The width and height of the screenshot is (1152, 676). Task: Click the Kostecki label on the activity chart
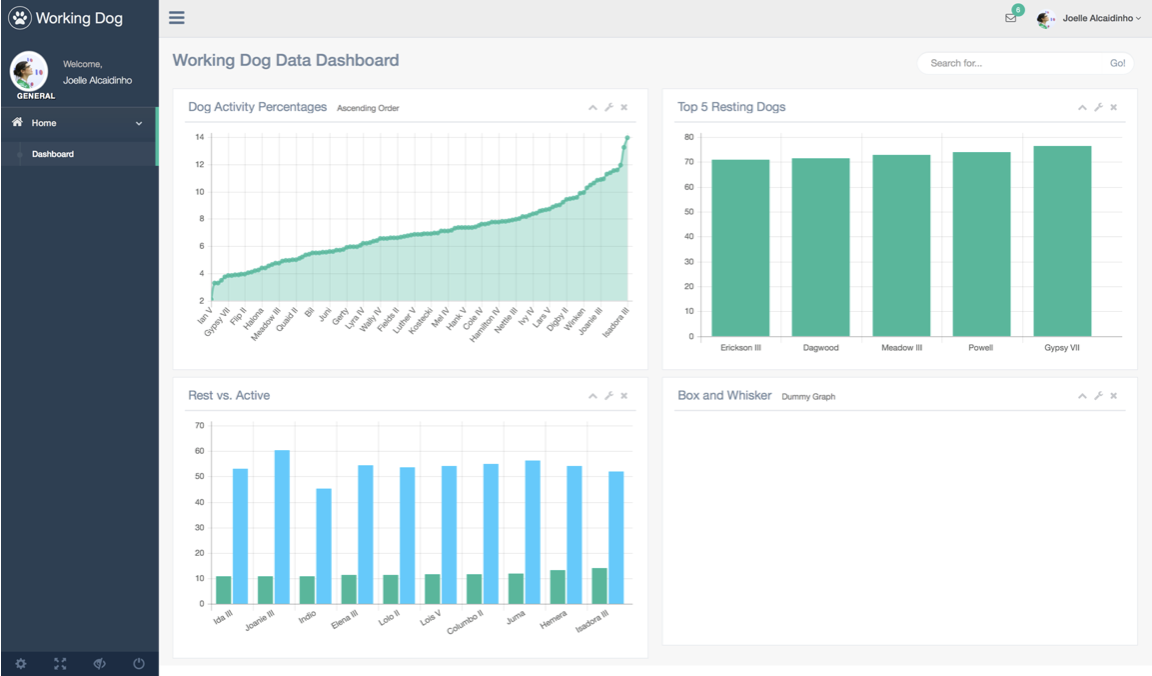tap(420, 321)
